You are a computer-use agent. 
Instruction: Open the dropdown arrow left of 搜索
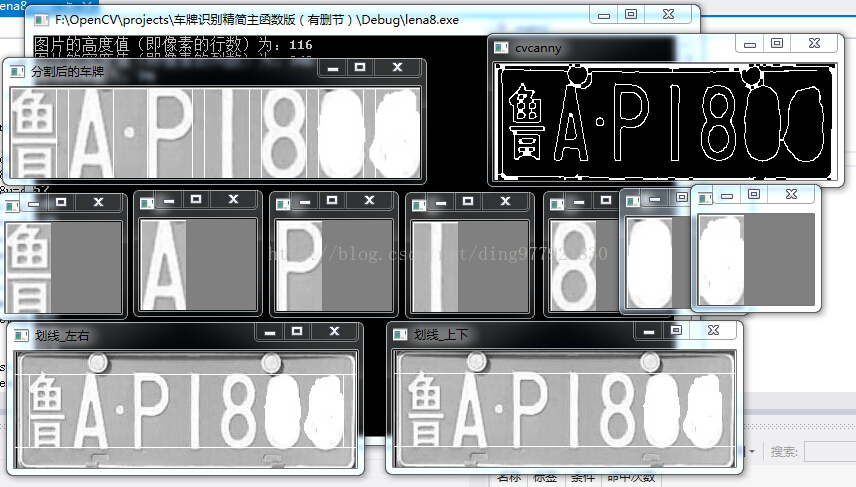[752, 452]
